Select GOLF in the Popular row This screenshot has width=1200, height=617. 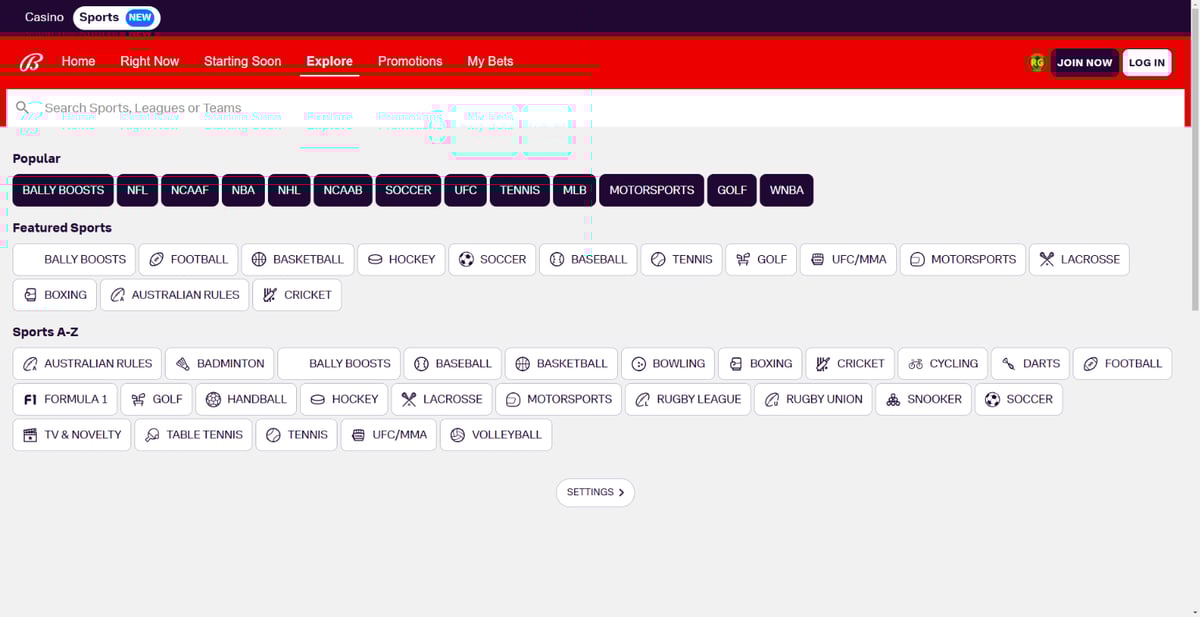click(x=732, y=190)
